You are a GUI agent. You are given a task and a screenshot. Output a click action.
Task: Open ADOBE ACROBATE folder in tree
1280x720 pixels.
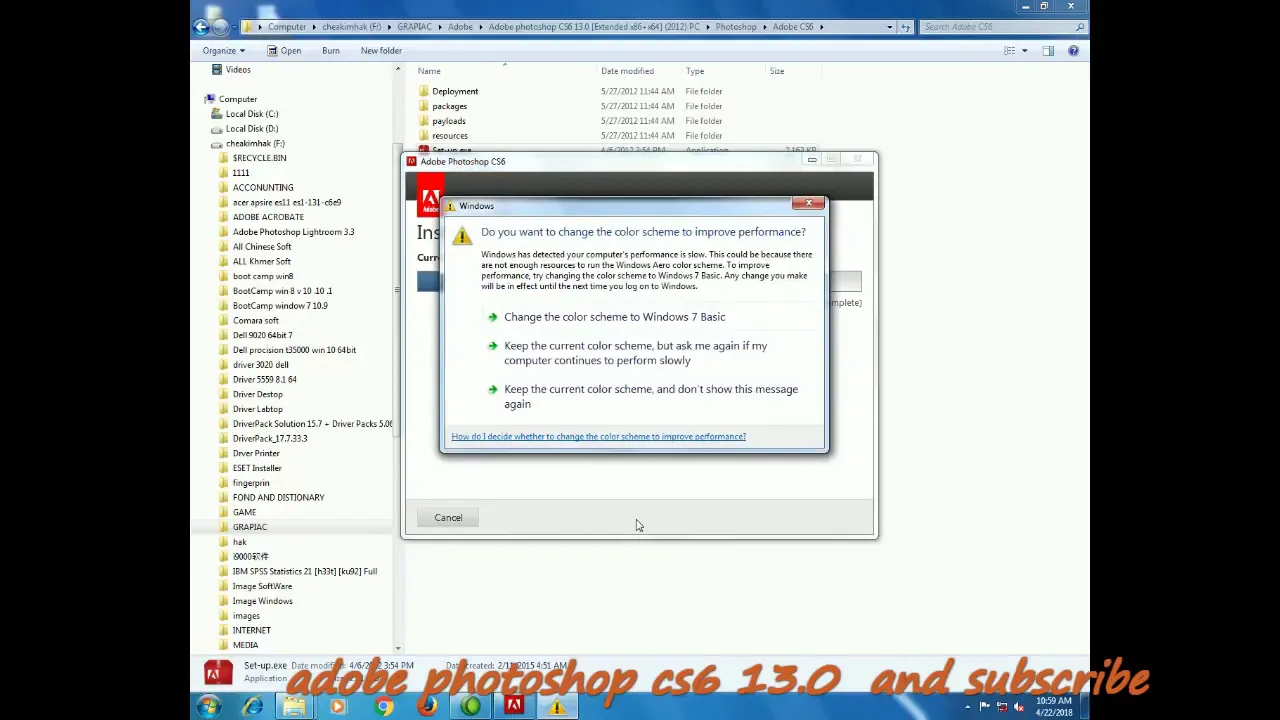pyautogui.click(x=268, y=217)
